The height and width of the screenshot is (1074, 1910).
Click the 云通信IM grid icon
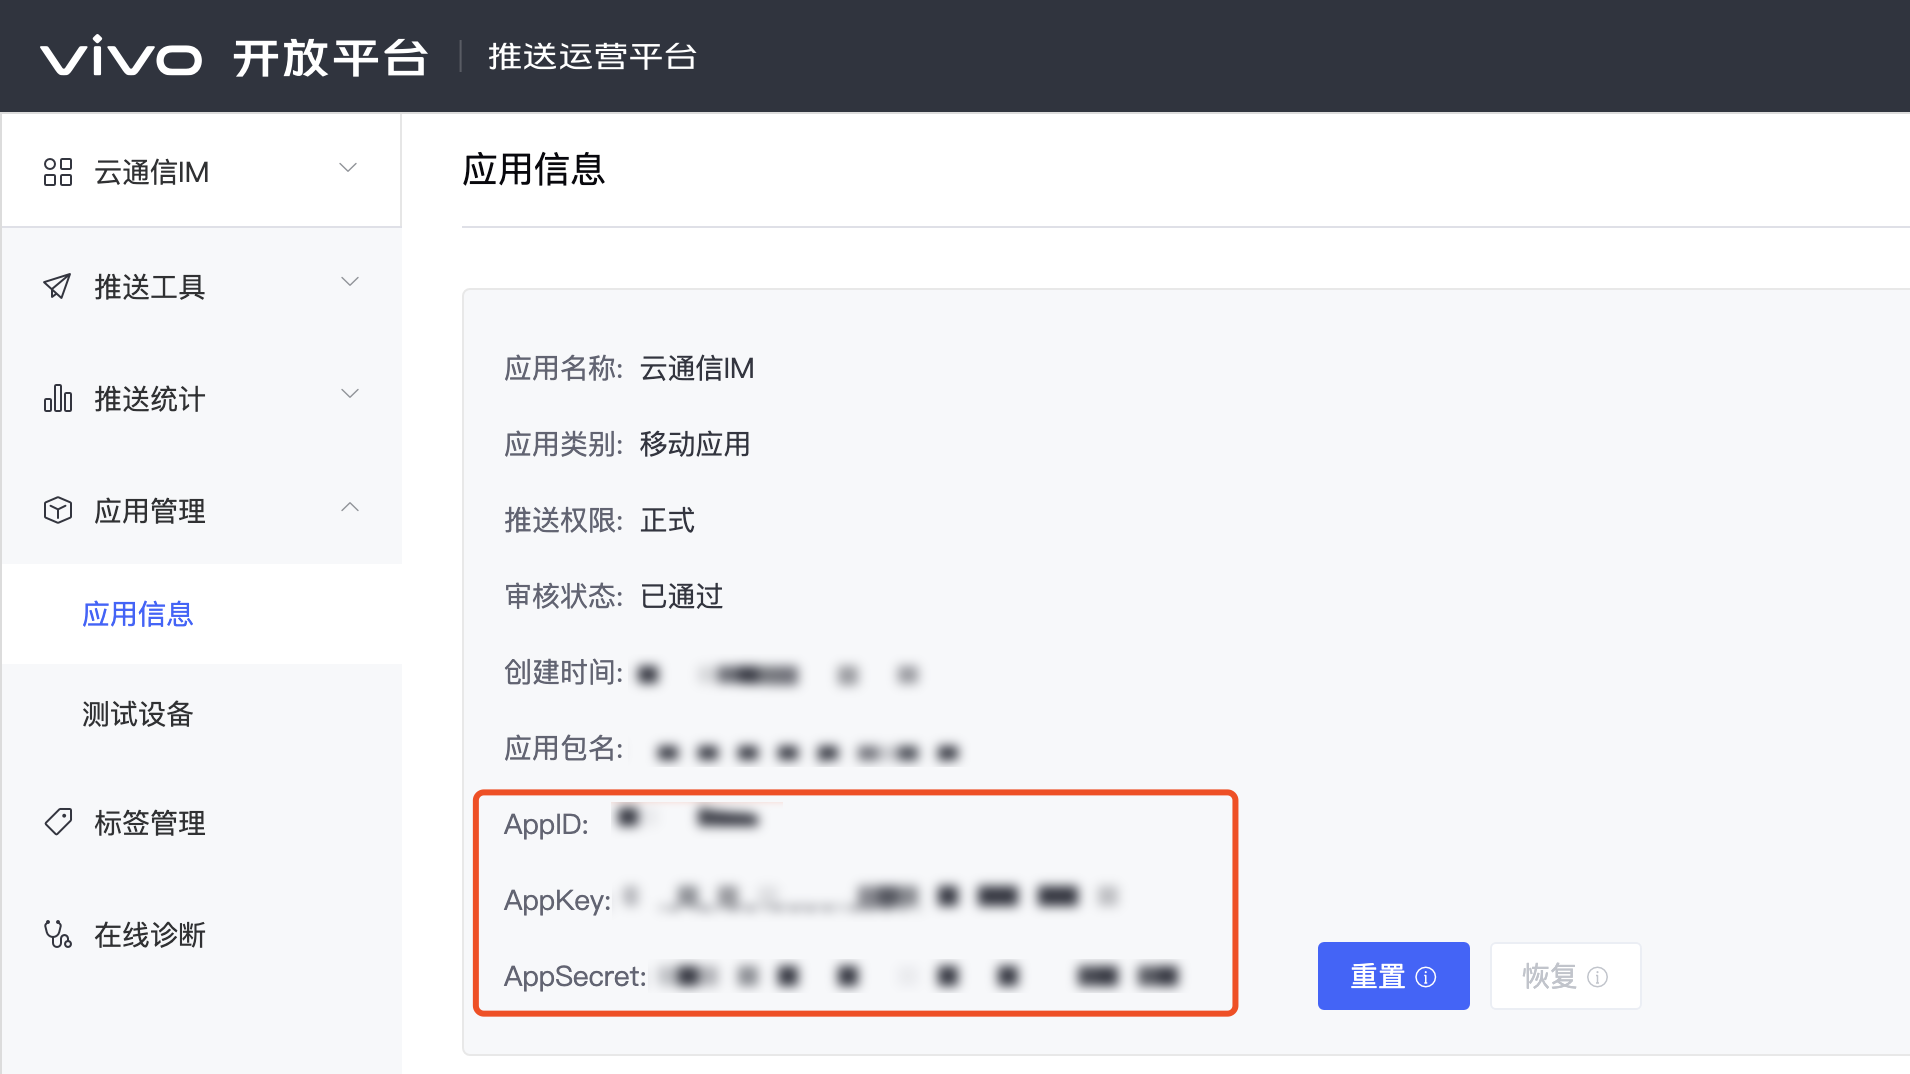(x=58, y=172)
